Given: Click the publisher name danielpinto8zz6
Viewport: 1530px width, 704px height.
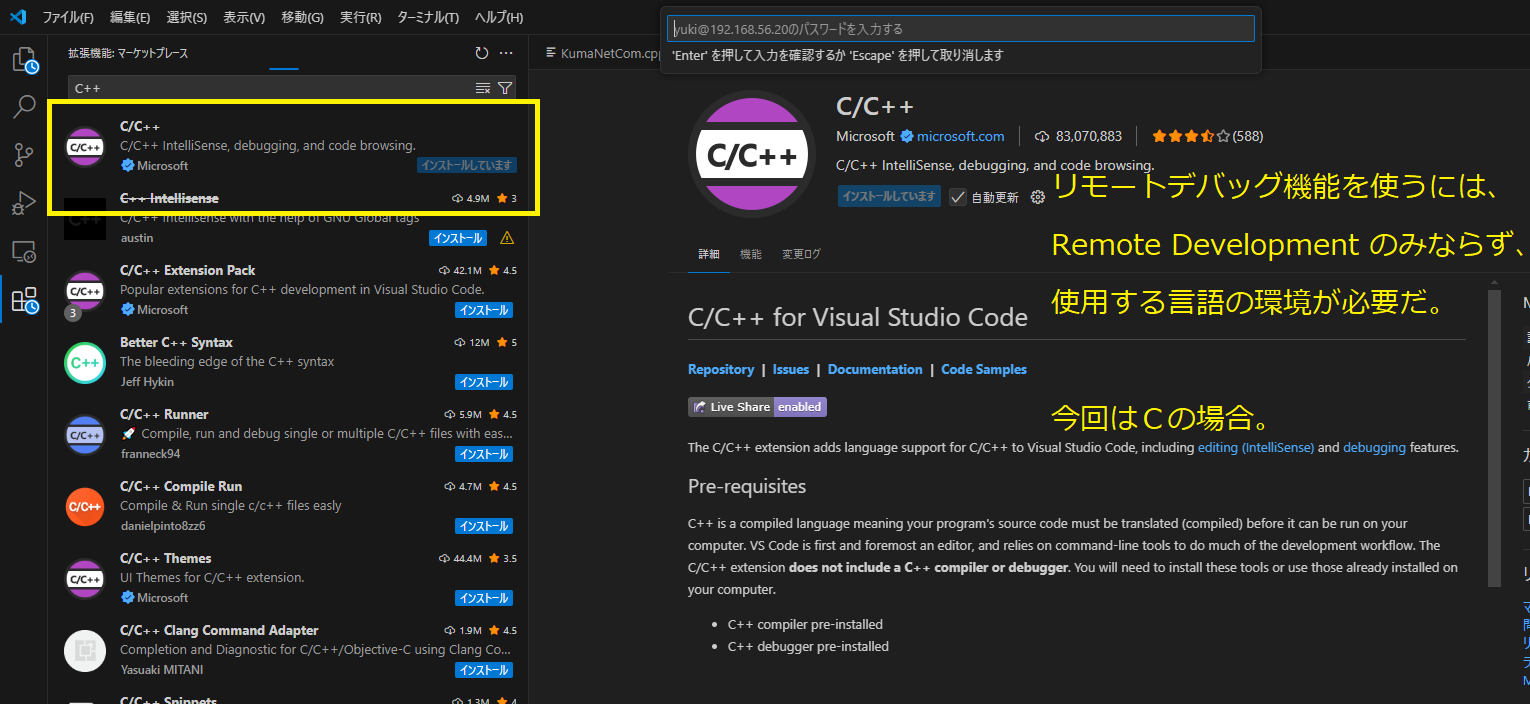Looking at the screenshot, I should point(163,526).
